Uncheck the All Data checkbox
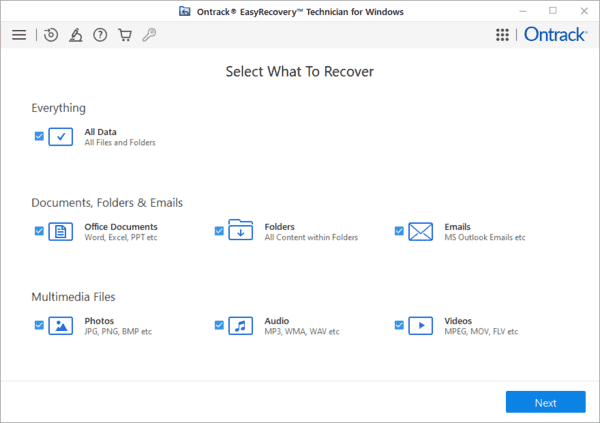The width and height of the screenshot is (600, 423). [x=39, y=136]
